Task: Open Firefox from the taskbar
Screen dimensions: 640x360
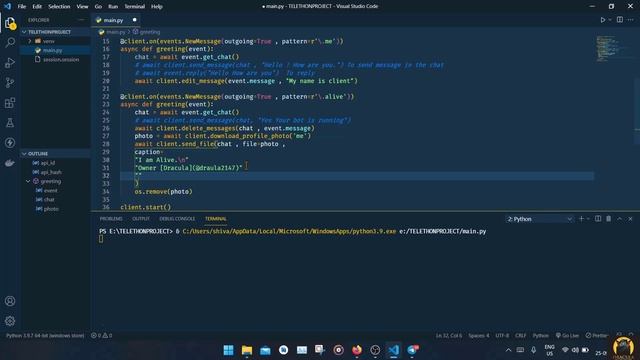Action: [x=357, y=350]
